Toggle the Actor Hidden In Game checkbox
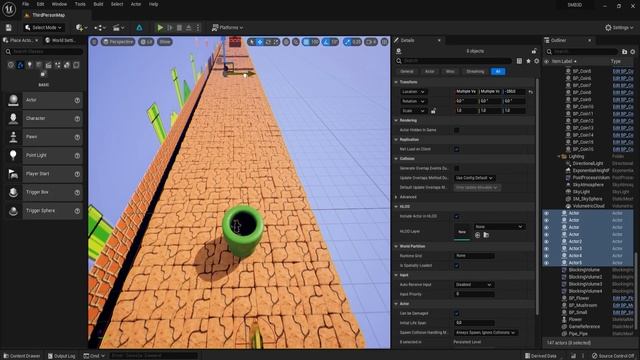The height and width of the screenshot is (360, 640). click(x=457, y=130)
